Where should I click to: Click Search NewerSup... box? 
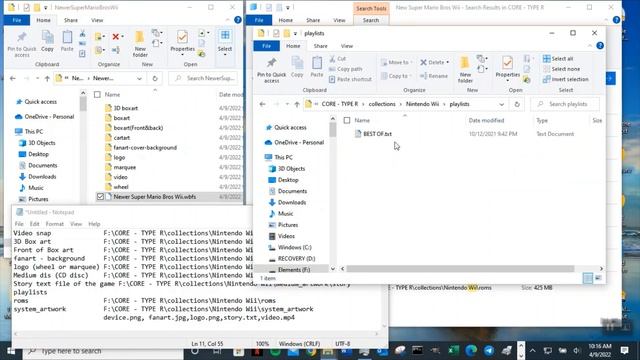[x=204, y=78]
